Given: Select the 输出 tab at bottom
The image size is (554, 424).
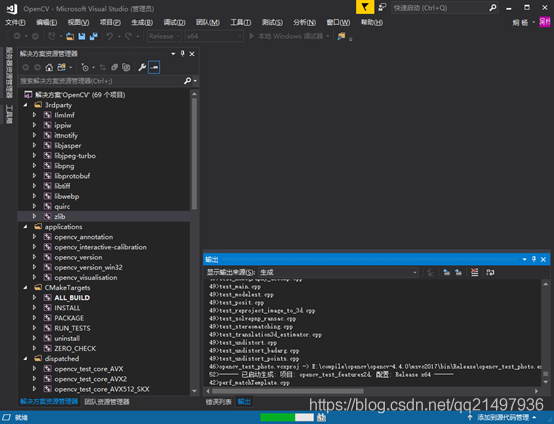Looking at the screenshot, I should point(244,402).
